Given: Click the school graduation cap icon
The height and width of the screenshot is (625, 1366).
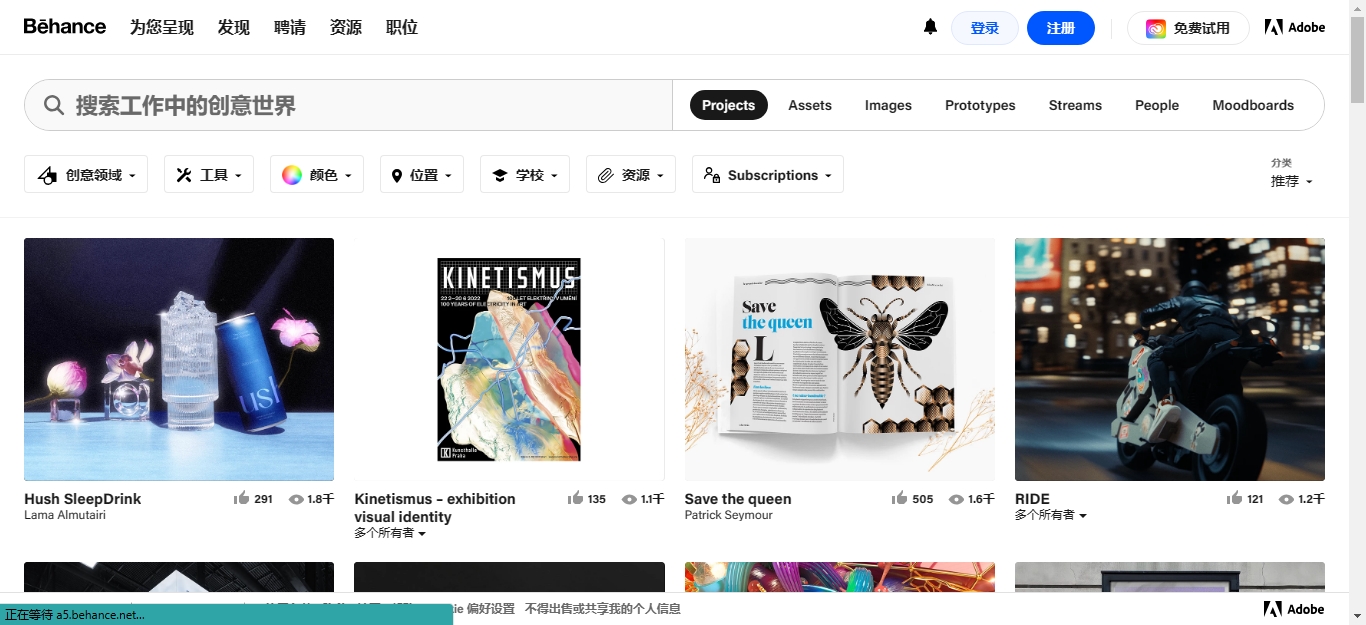Looking at the screenshot, I should 500,175.
